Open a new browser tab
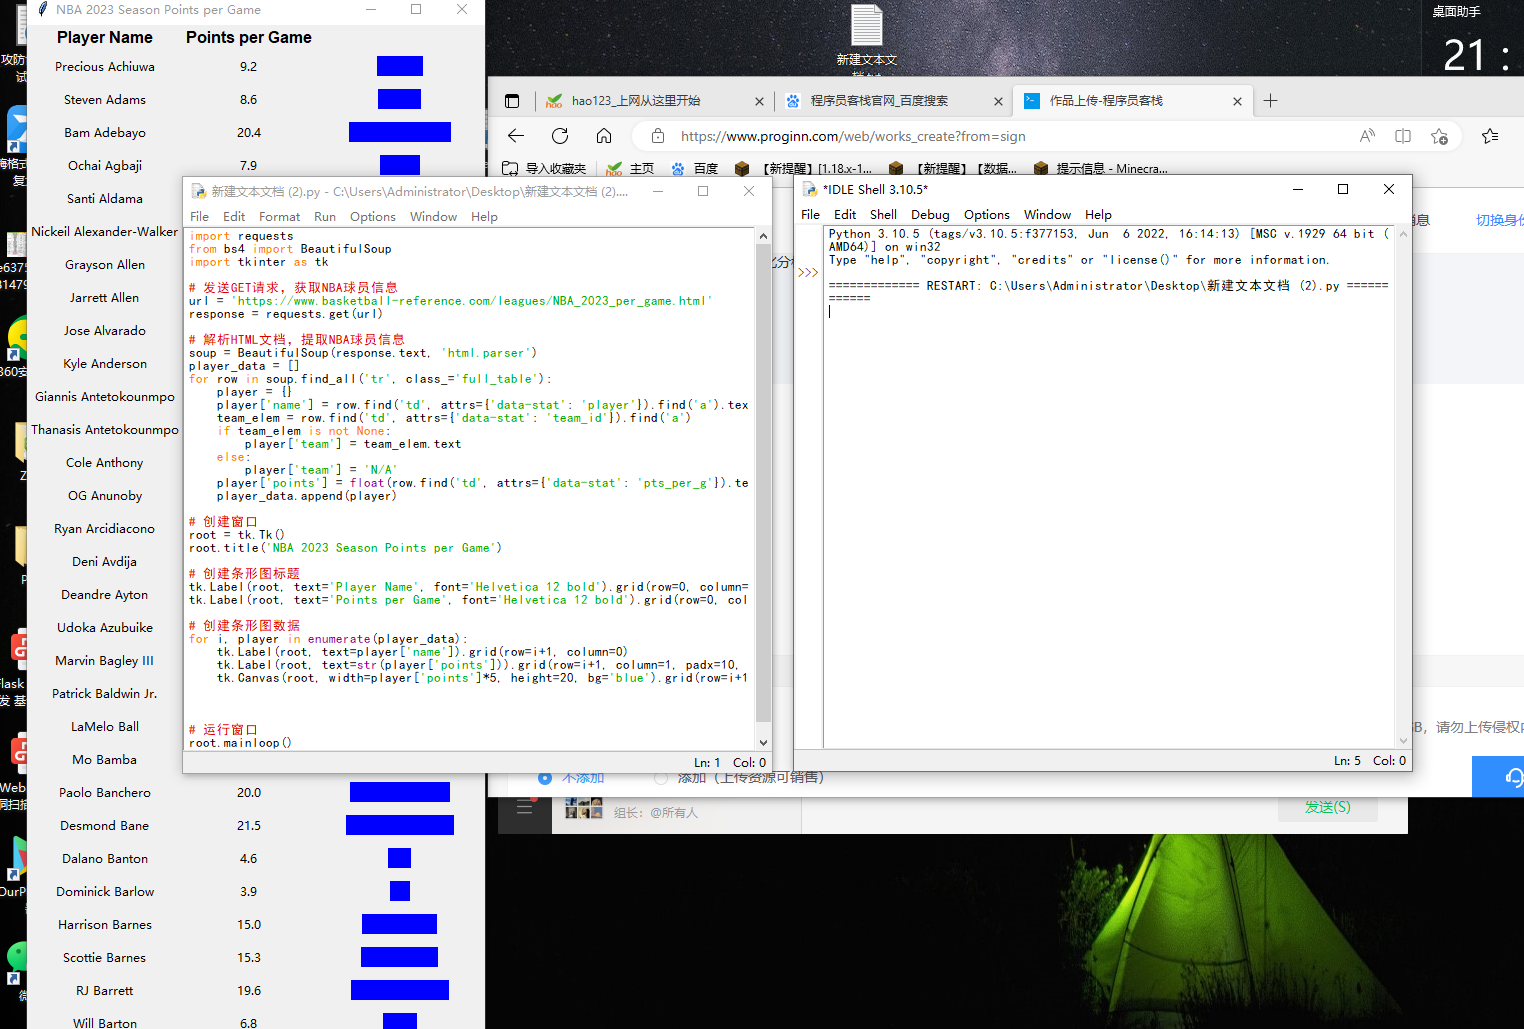Screen dimensions: 1524x1029 click(1271, 101)
